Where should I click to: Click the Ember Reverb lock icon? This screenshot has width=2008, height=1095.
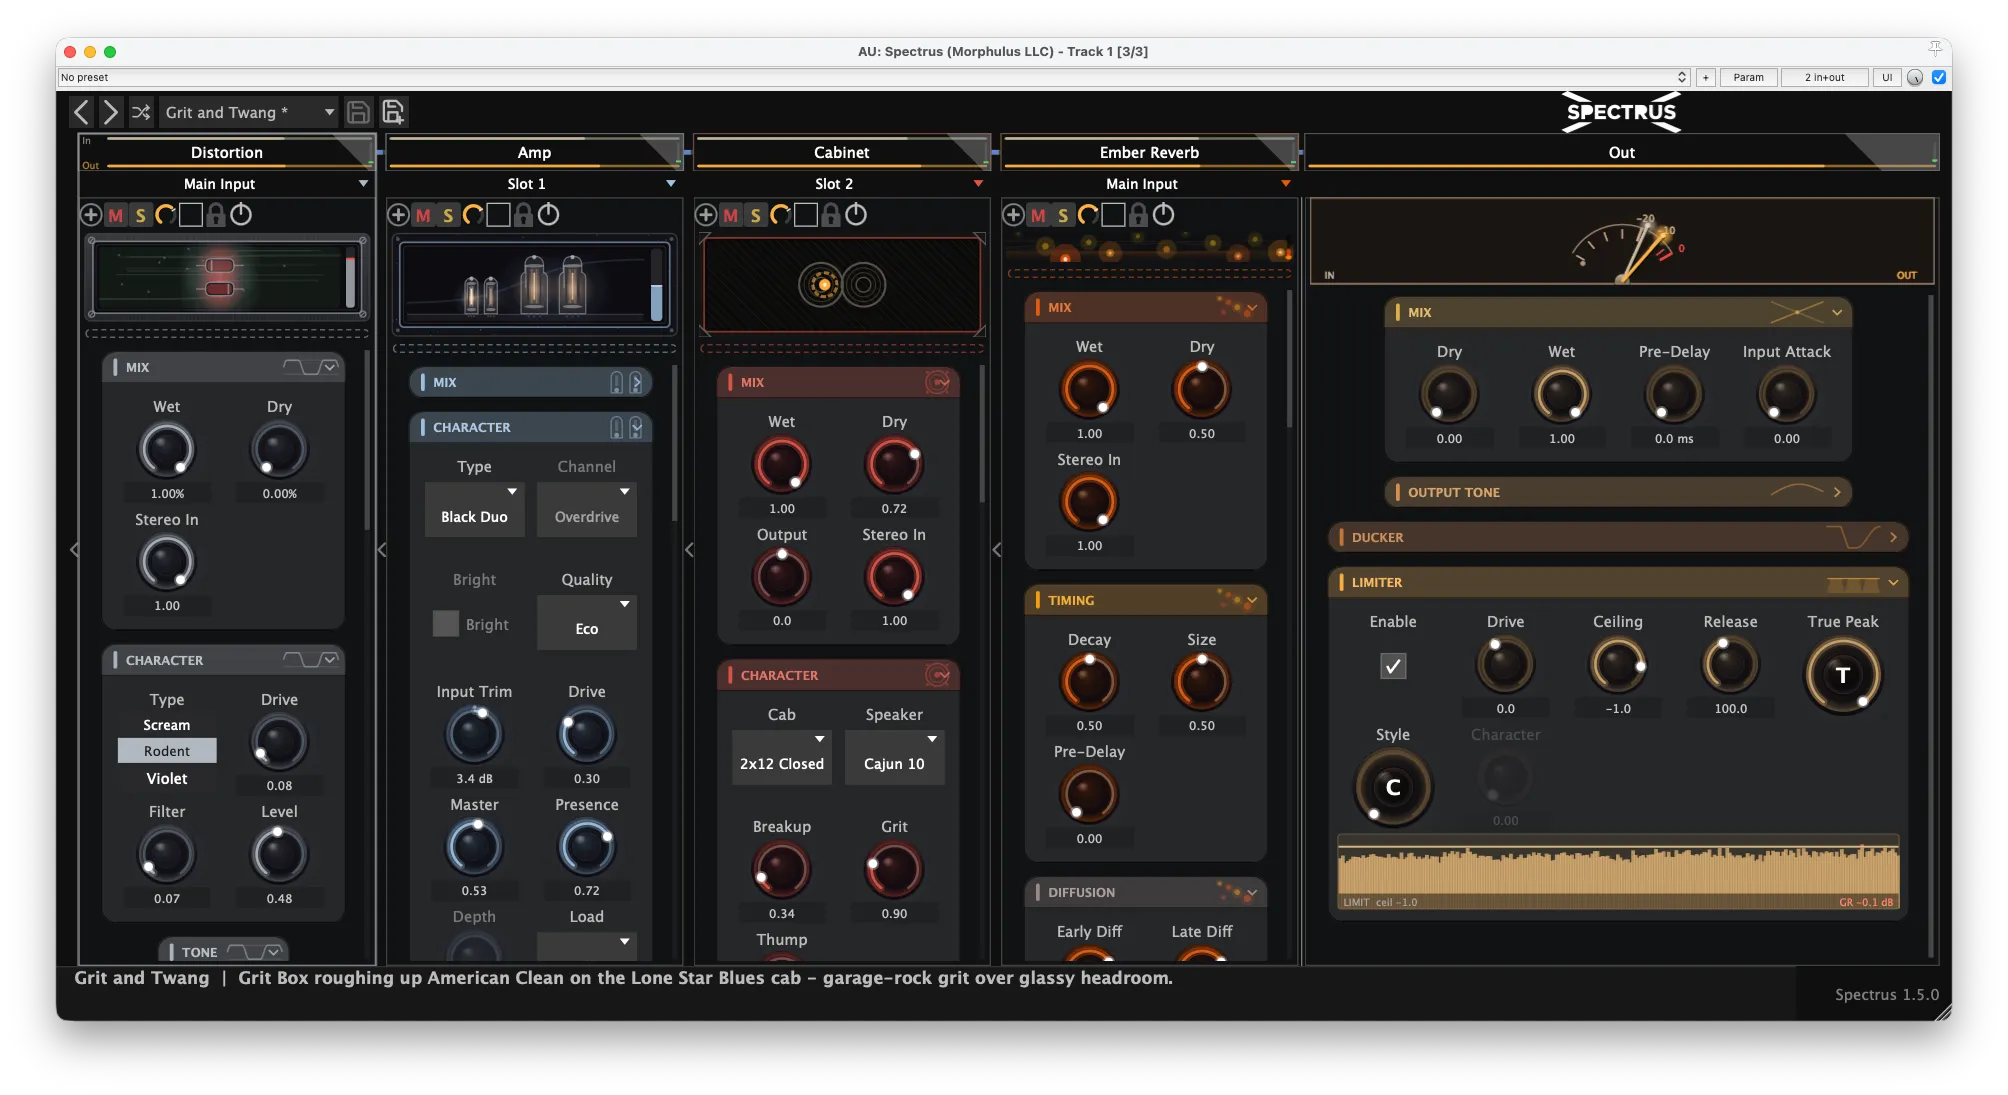1138,215
